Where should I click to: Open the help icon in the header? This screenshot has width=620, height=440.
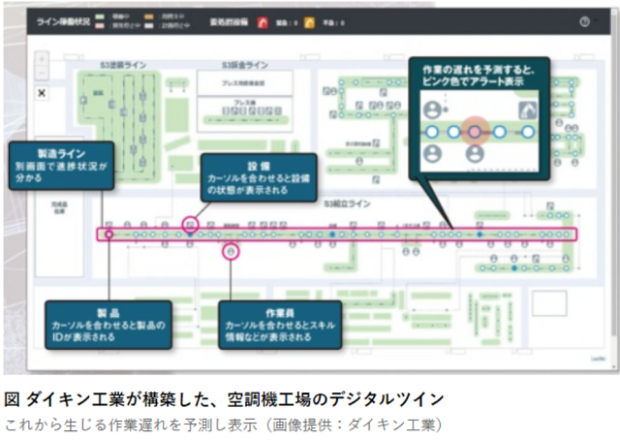(x=584, y=22)
